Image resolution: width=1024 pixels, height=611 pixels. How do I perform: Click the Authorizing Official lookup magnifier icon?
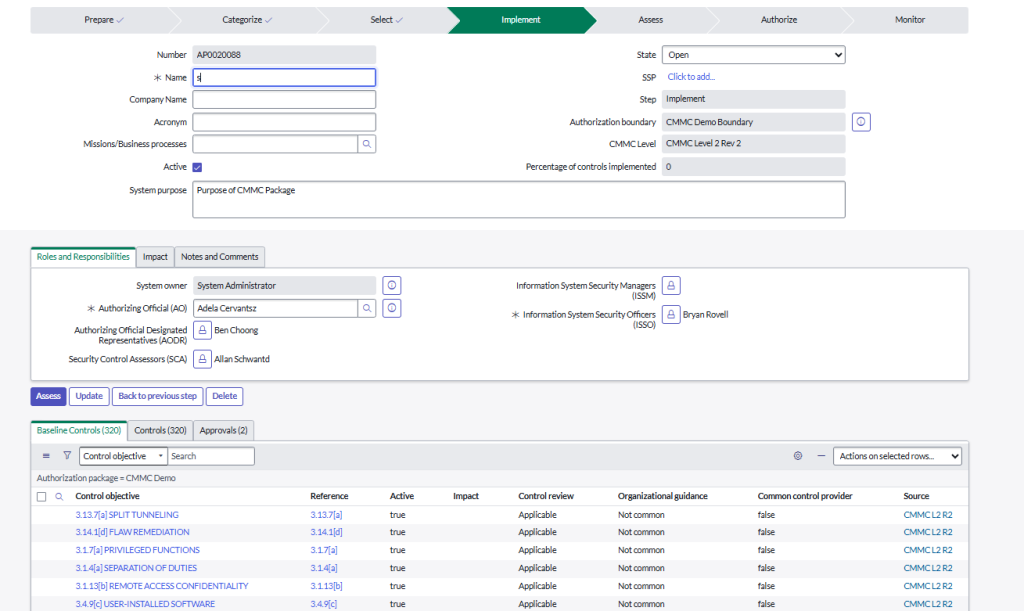[x=368, y=309]
